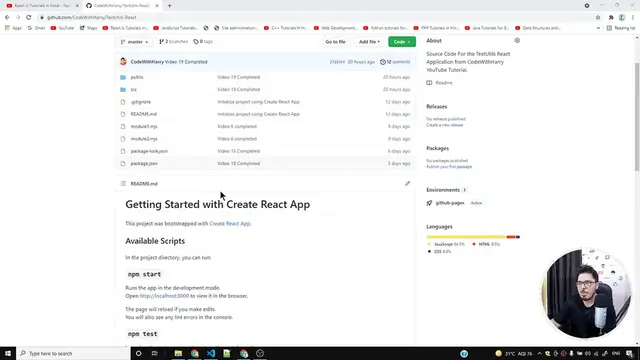Open the Chrome three-dot menu
The height and width of the screenshot is (360, 640).
tap(633, 18)
